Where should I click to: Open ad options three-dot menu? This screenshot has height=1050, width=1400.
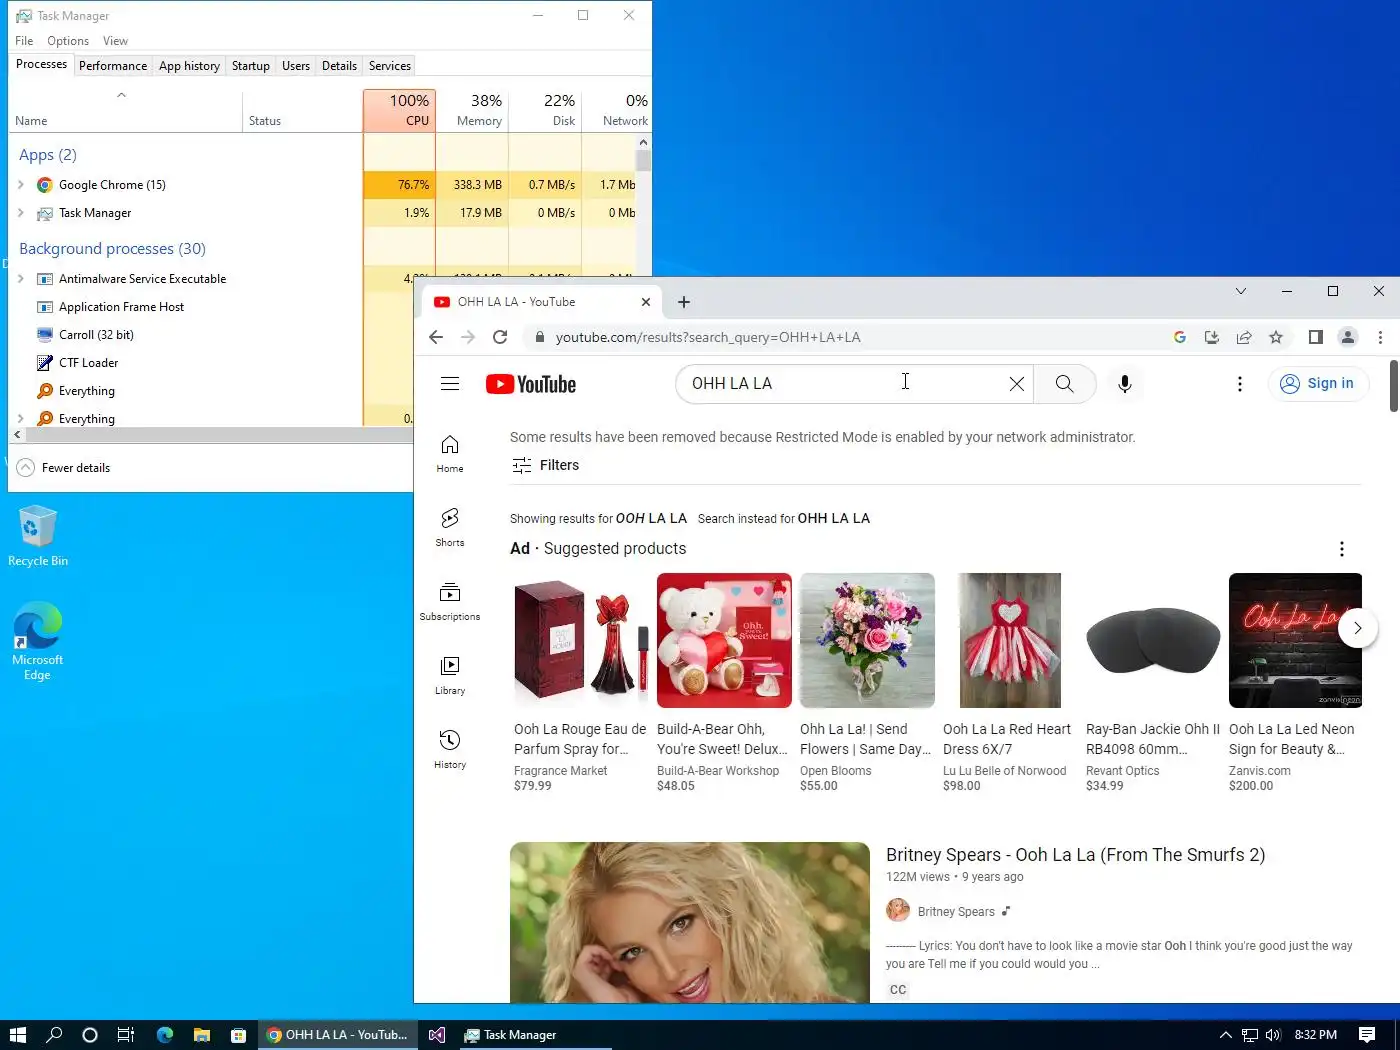[1342, 549]
